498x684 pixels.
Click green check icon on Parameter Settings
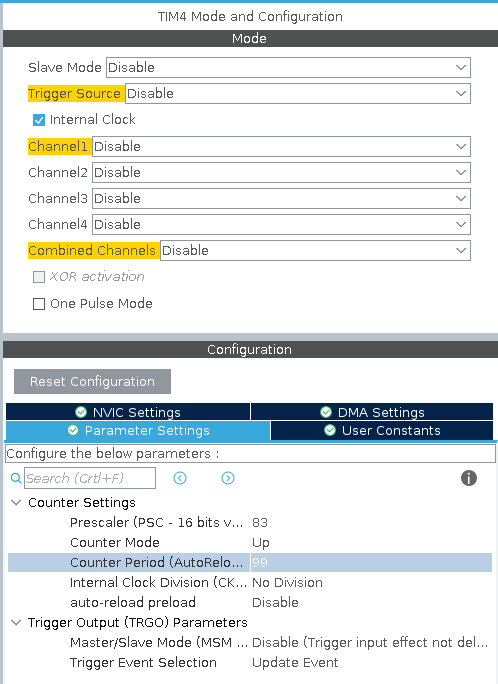[73, 431]
